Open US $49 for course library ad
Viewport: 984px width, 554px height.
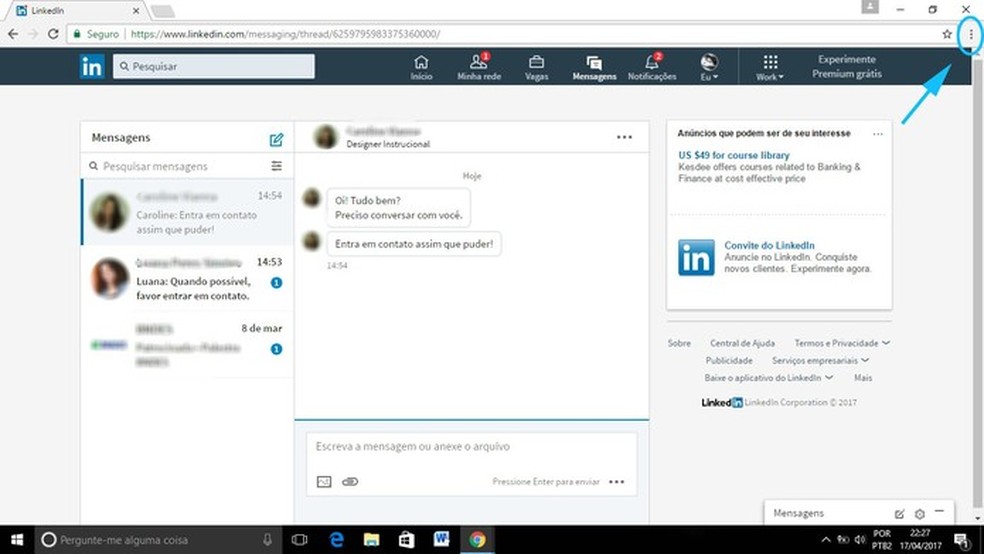(734, 155)
